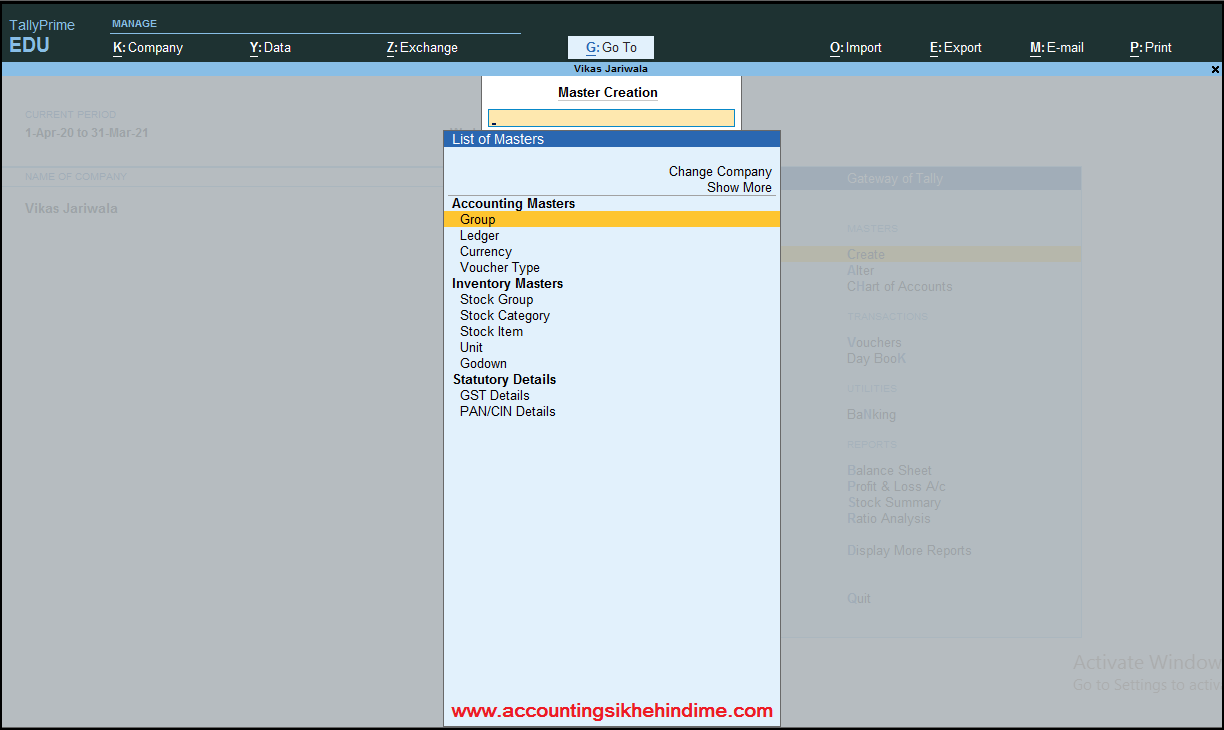Viewport: 1224px width, 730px height.
Task: Click the current period 1-Apr-20 to 31-Mar-21
Action: coord(87,133)
